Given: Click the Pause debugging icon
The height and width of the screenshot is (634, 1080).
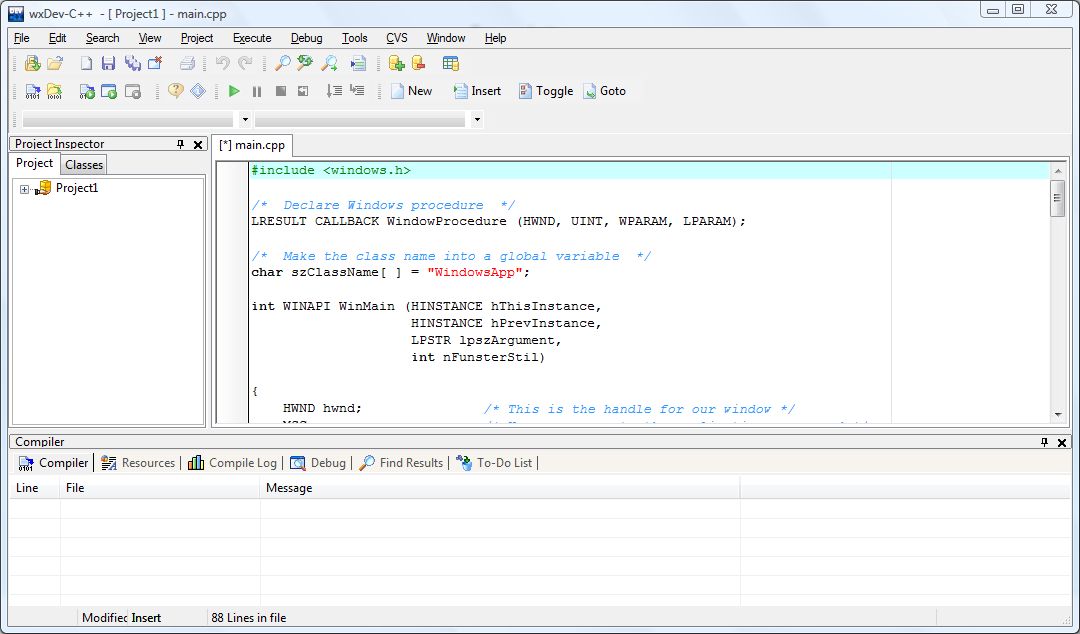Looking at the screenshot, I should point(257,91).
